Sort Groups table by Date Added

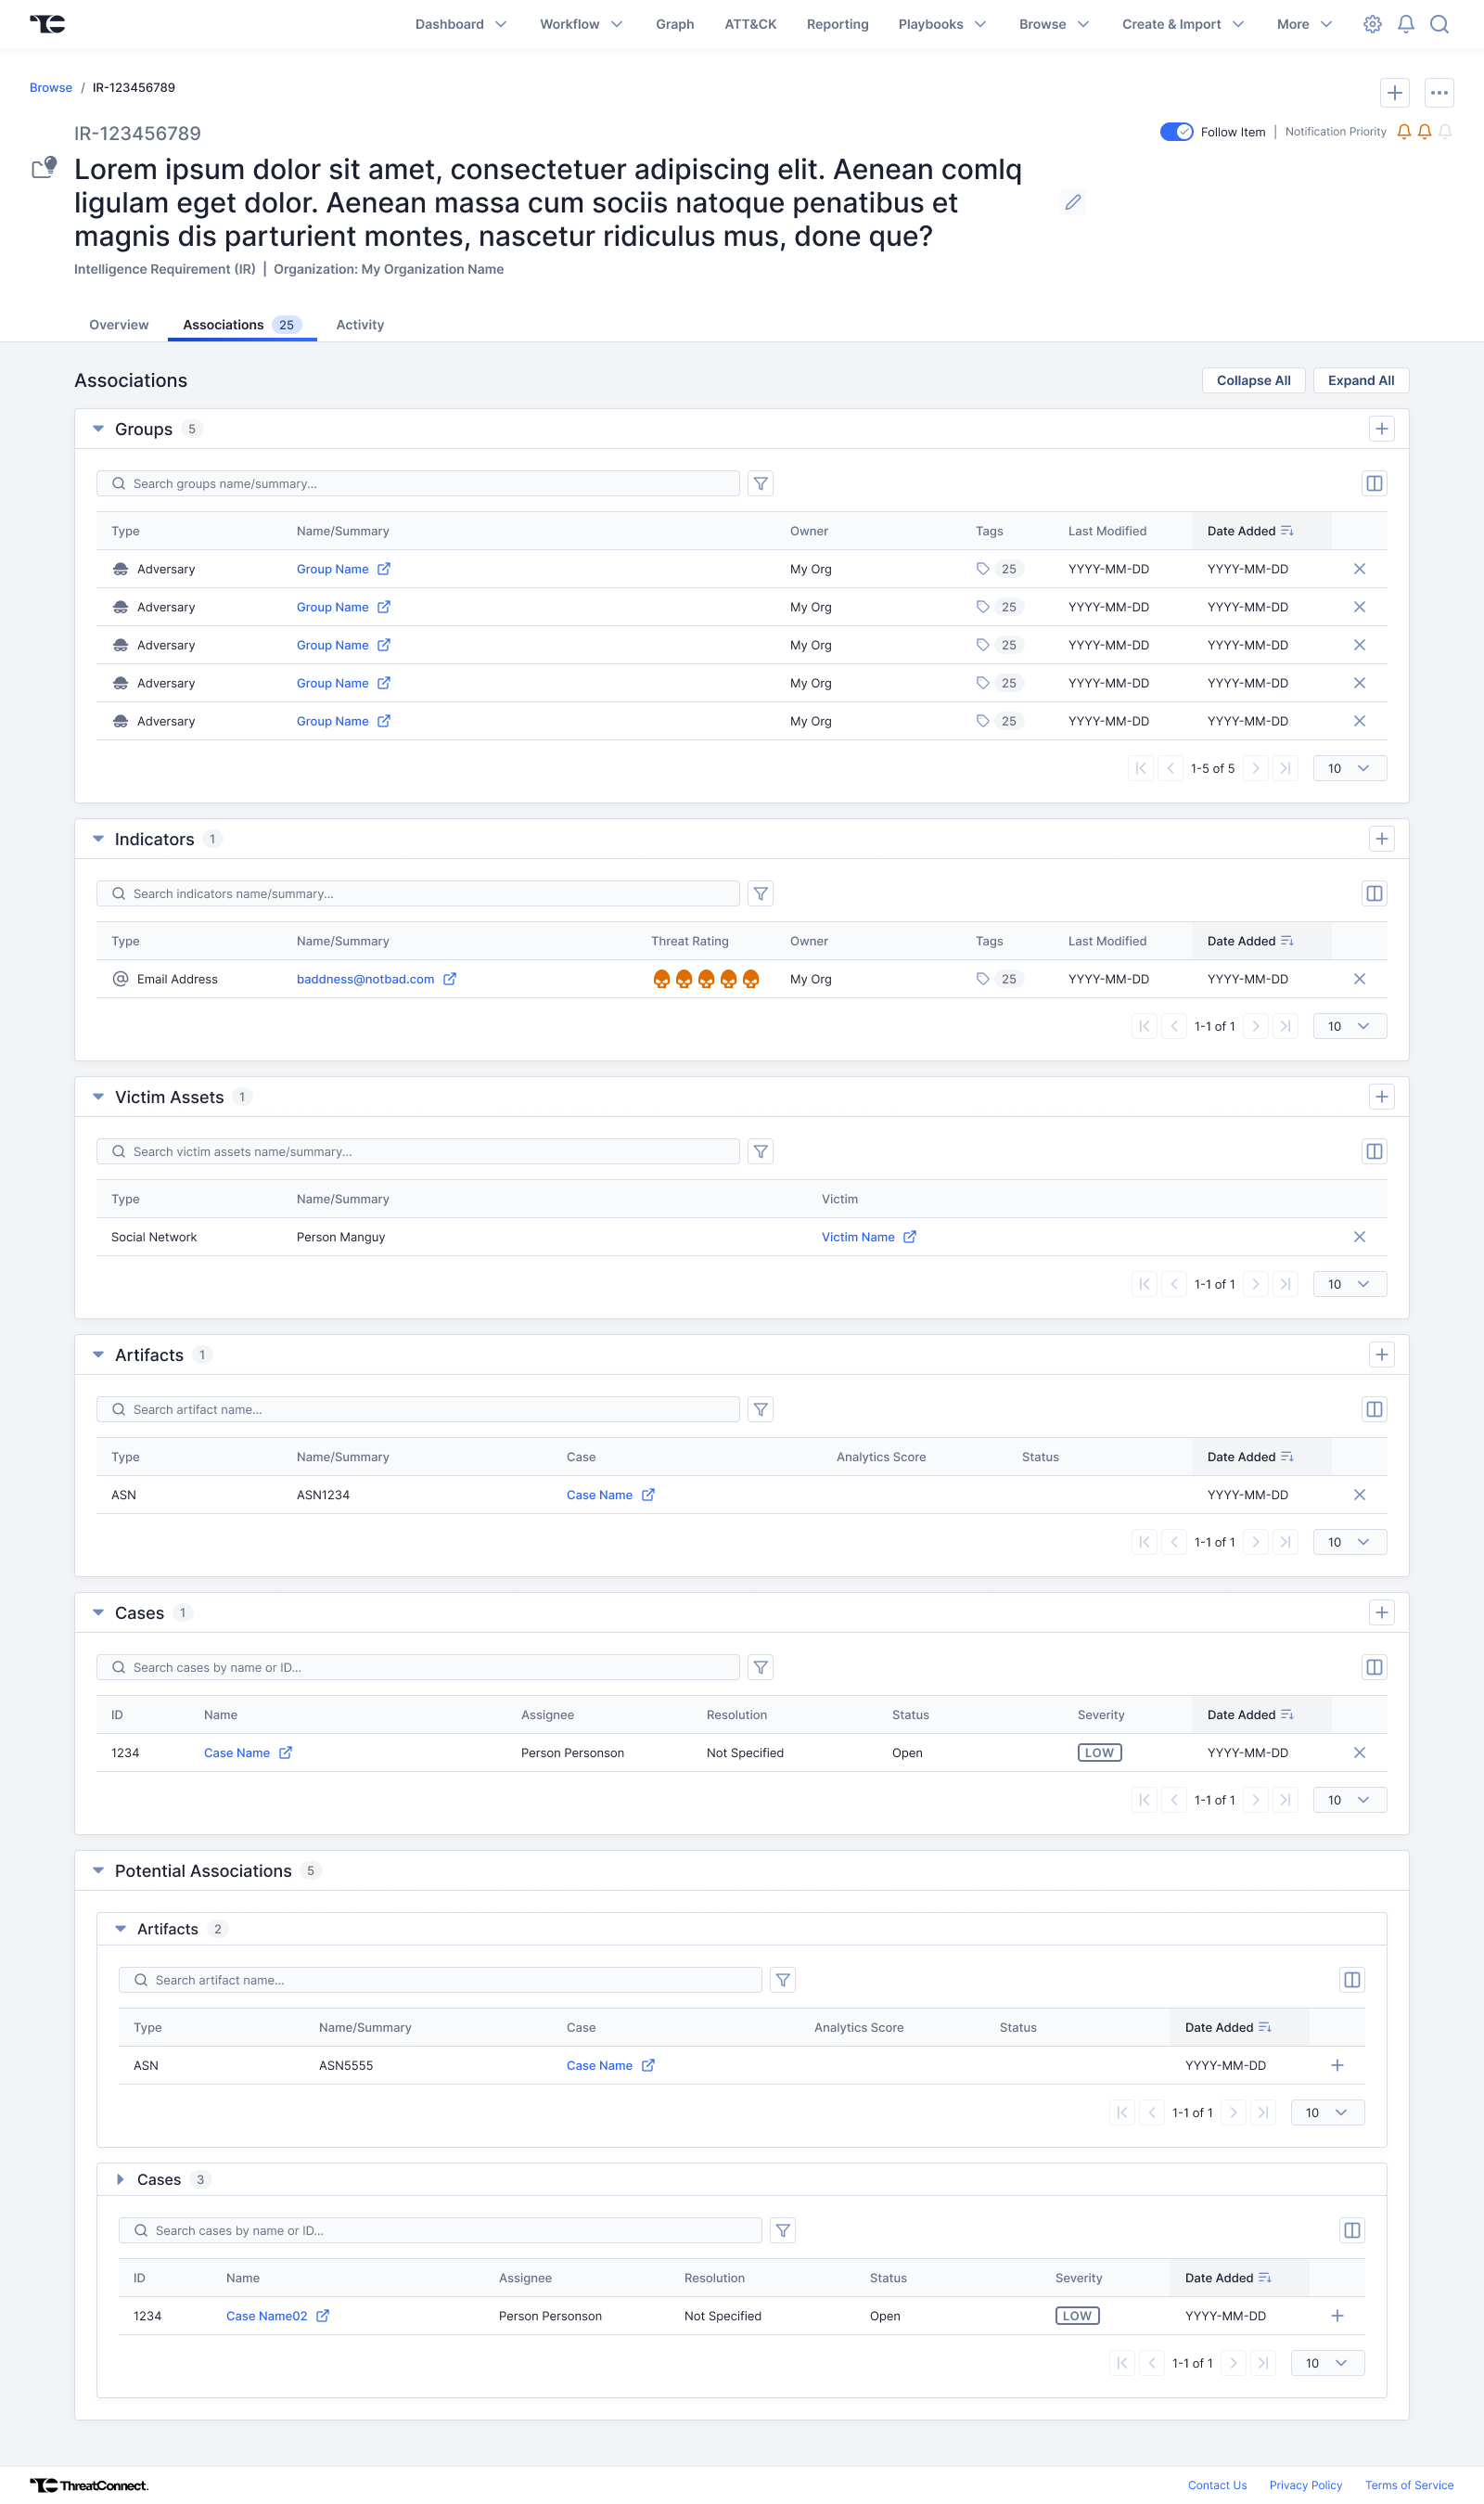pyautogui.click(x=1249, y=531)
